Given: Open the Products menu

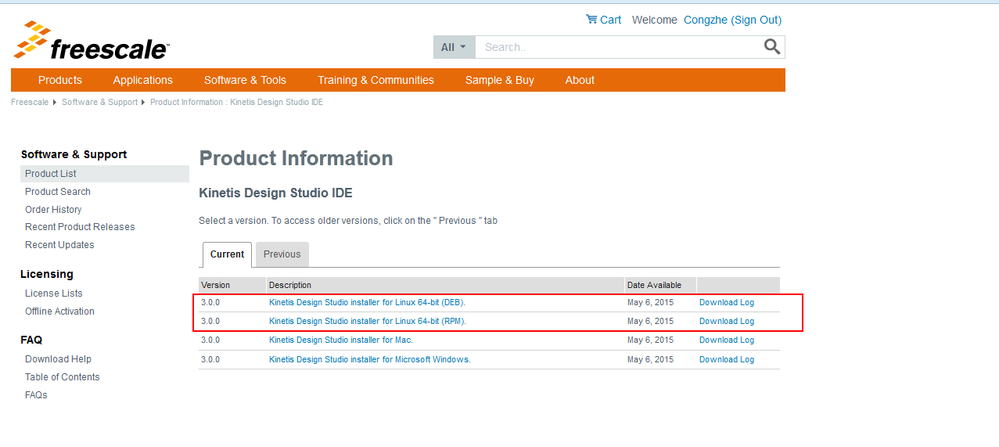Looking at the screenshot, I should pyautogui.click(x=60, y=80).
